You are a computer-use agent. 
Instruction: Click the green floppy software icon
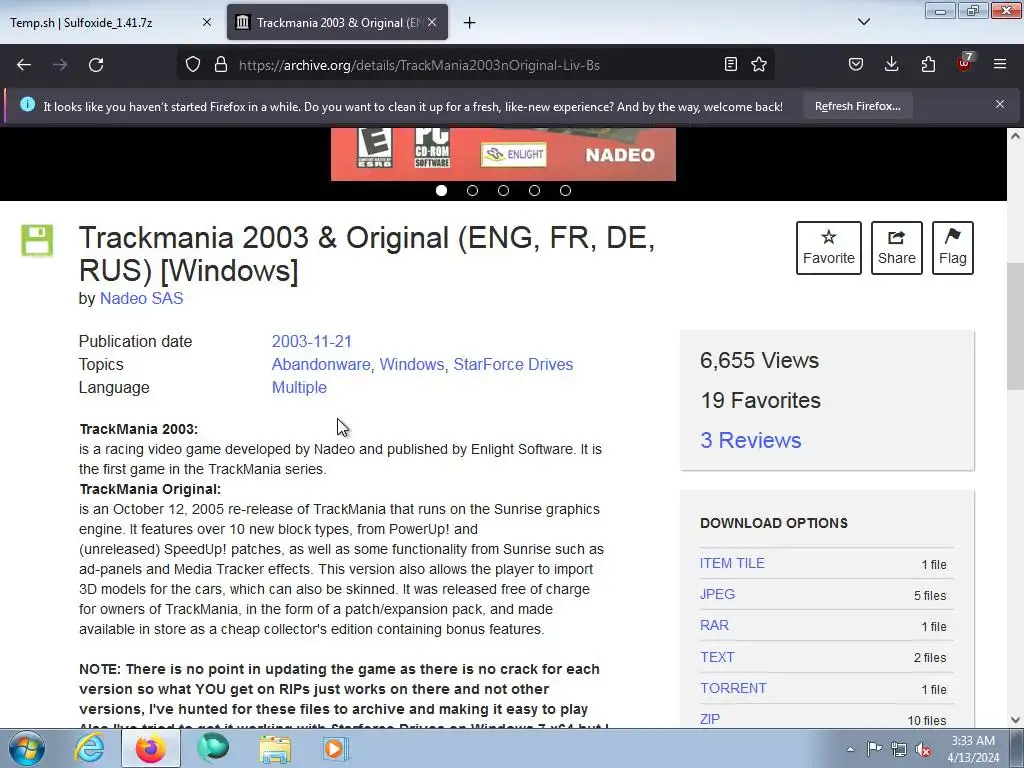coord(37,240)
